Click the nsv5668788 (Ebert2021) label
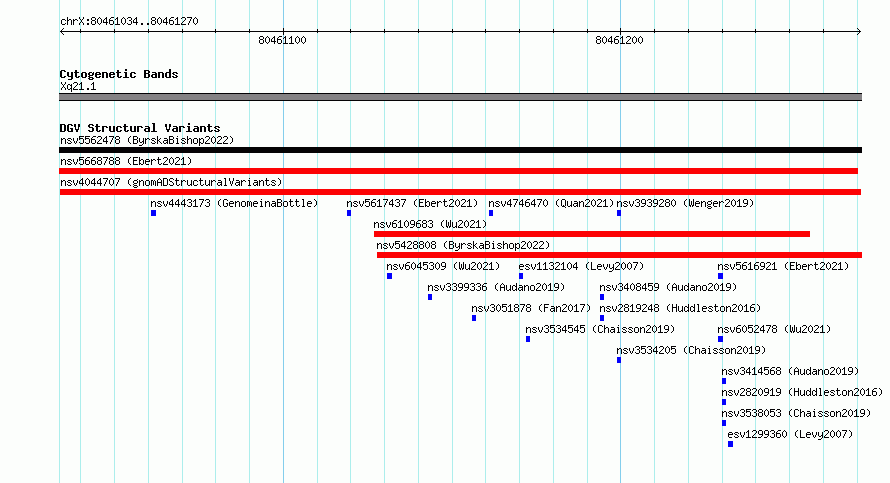 126,161
